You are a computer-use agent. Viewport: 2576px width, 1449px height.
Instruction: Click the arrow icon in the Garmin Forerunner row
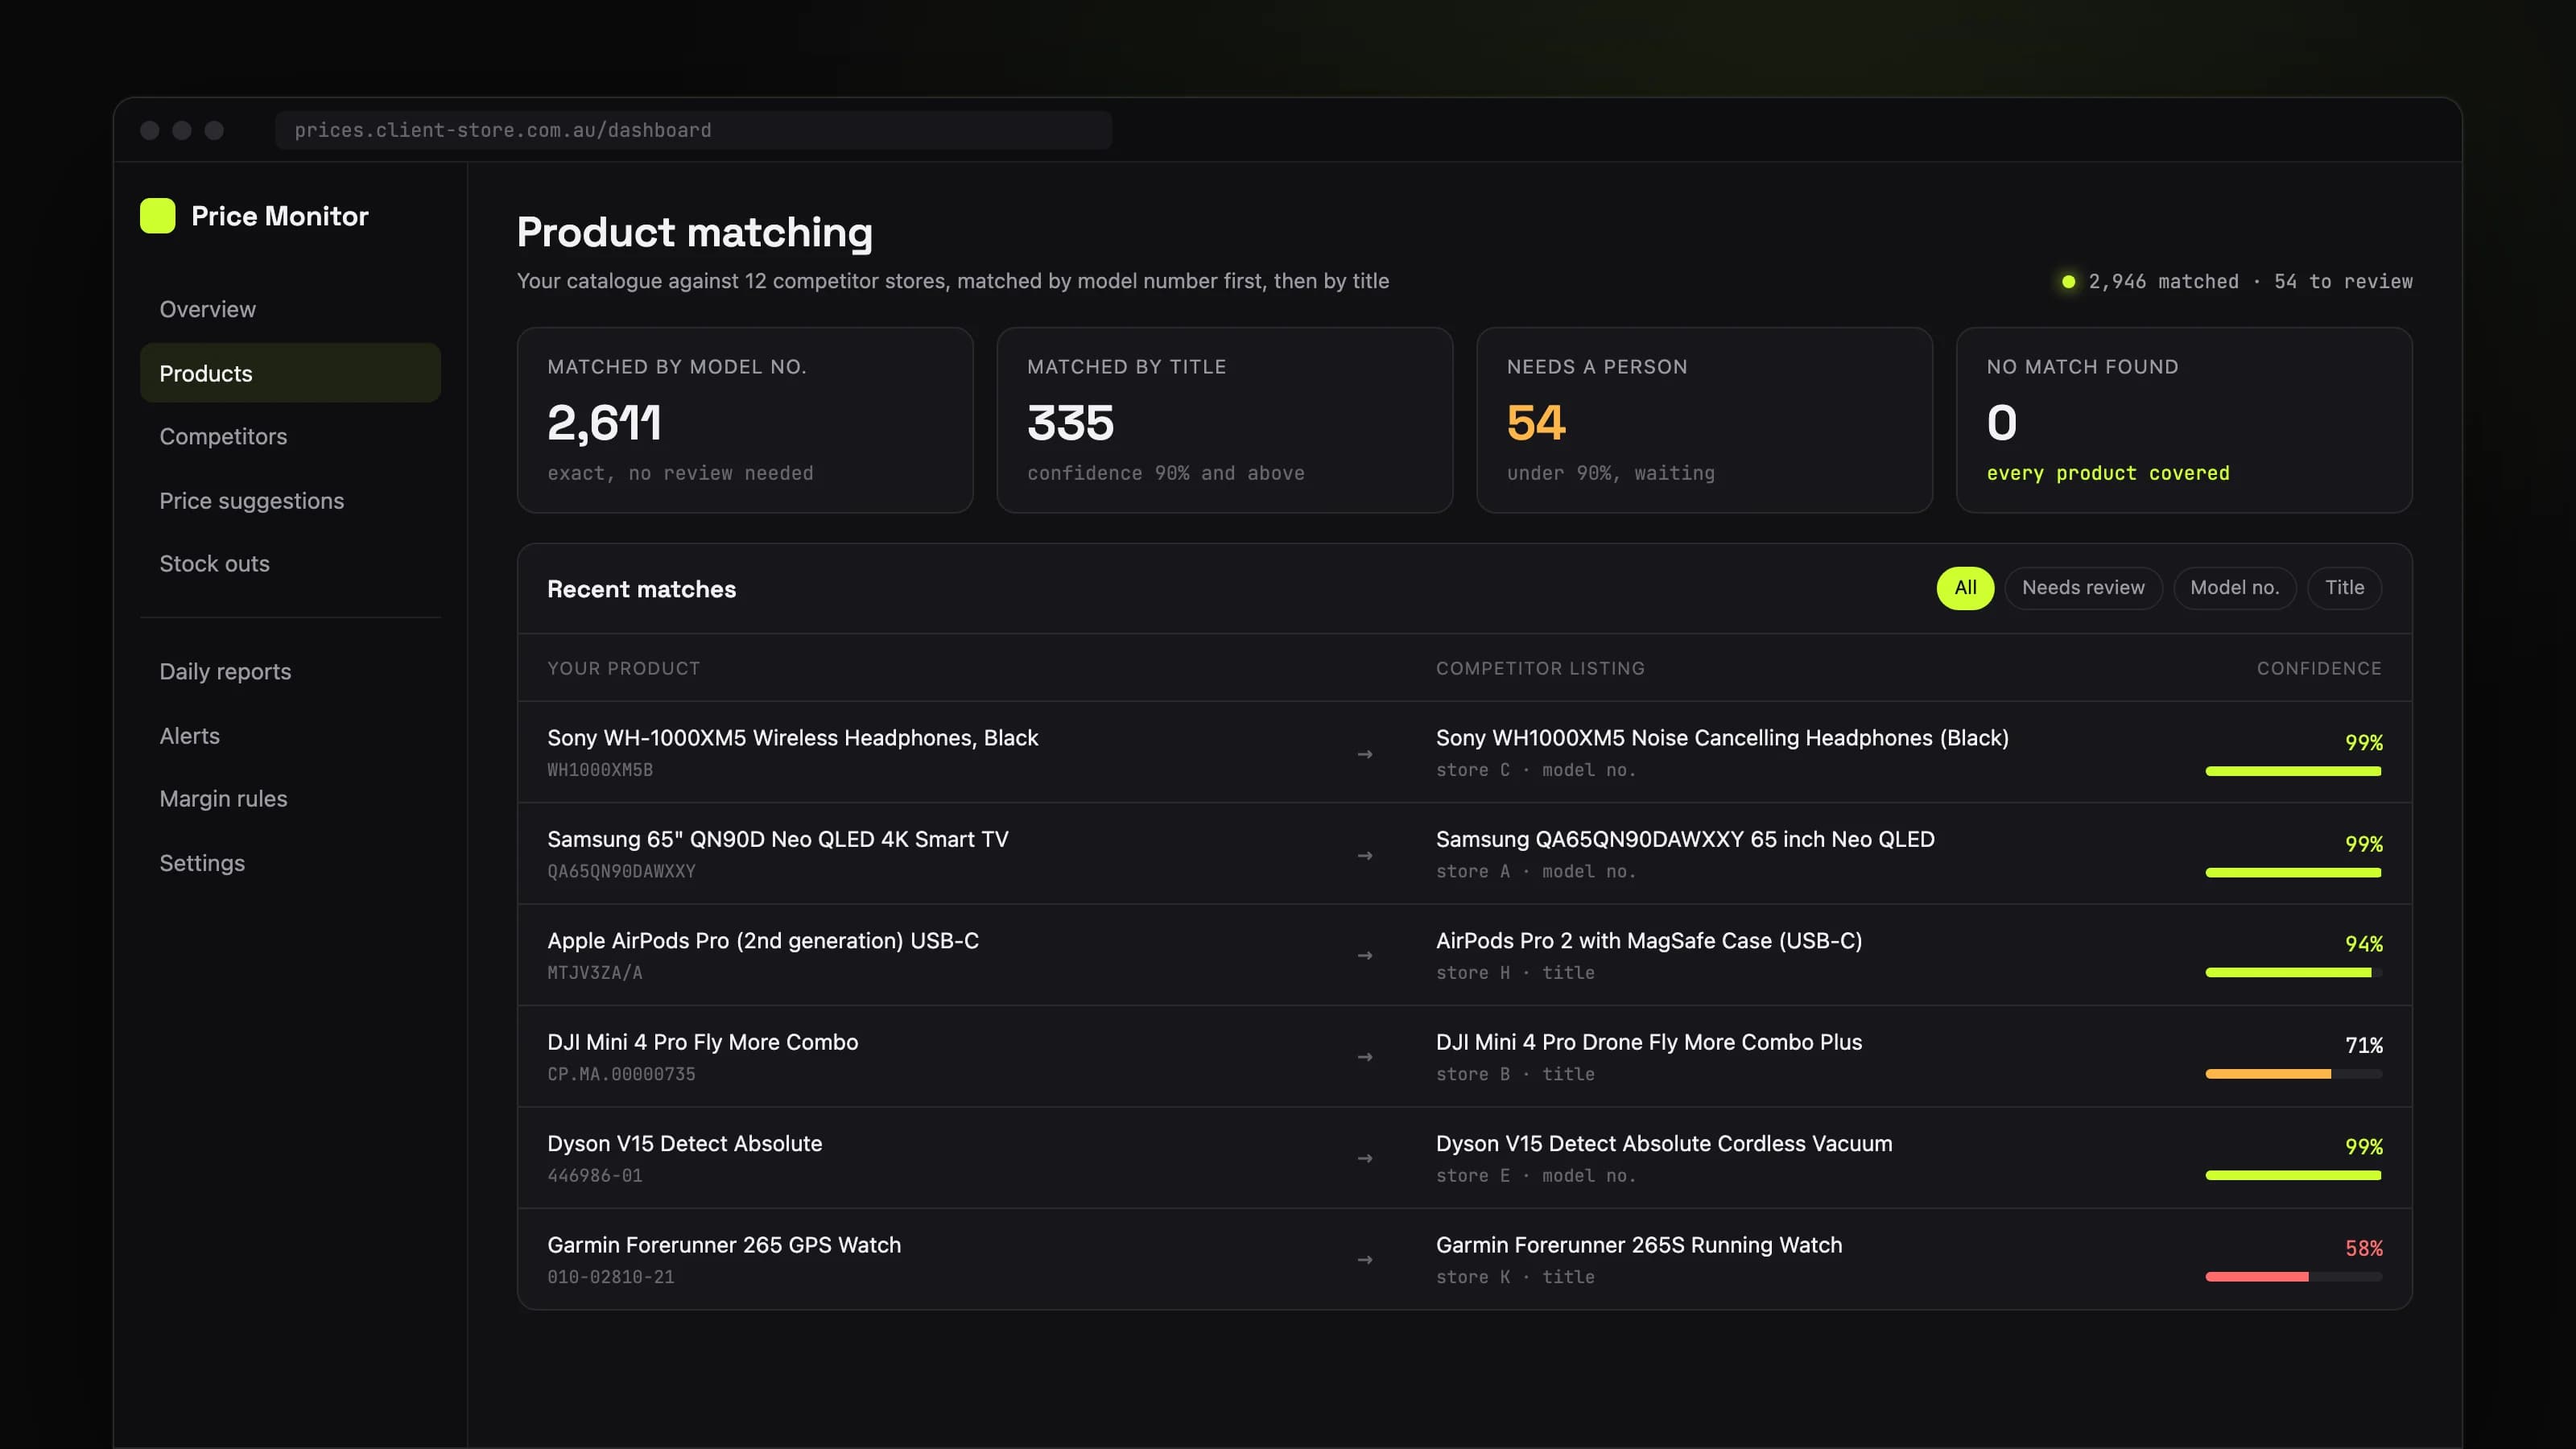pyautogui.click(x=1365, y=1260)
